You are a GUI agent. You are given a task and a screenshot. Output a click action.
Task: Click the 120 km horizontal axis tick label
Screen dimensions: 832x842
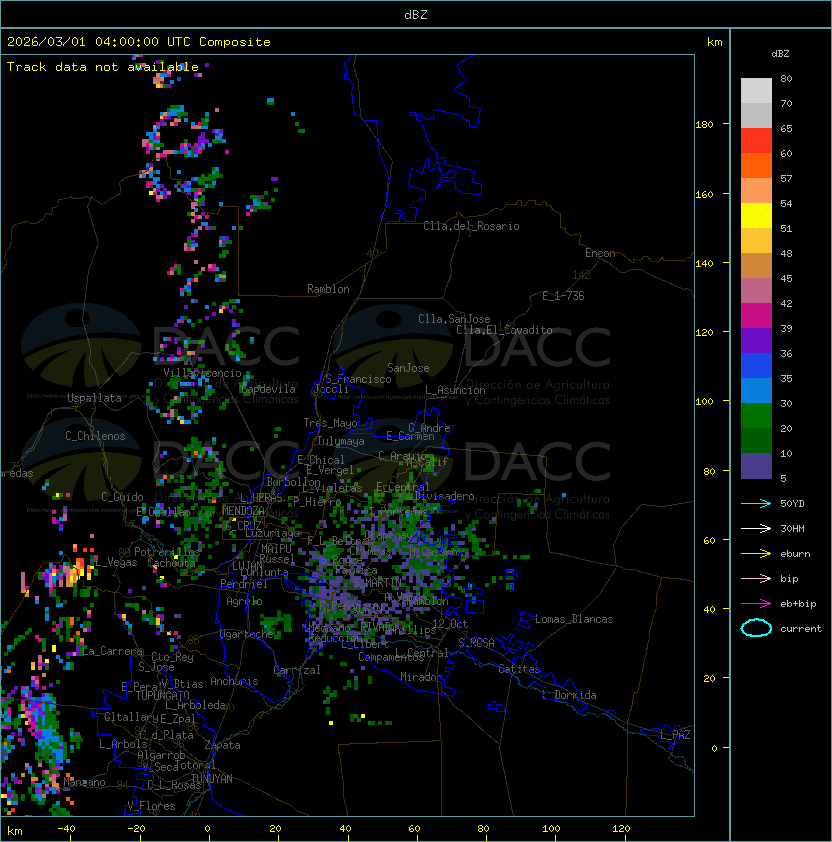(621, 828)
